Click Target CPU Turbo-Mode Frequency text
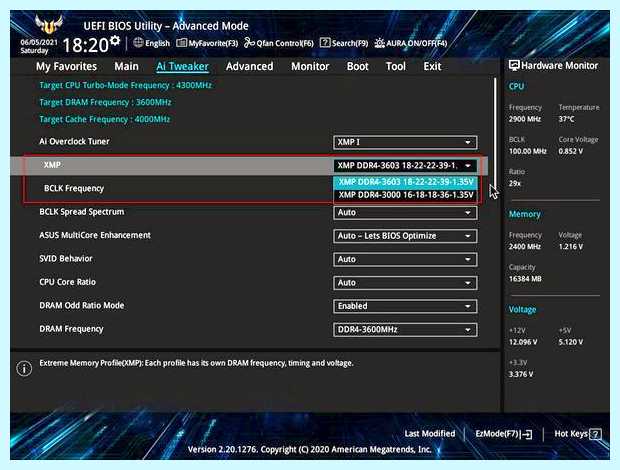620x470 pixels. point(125,85)
